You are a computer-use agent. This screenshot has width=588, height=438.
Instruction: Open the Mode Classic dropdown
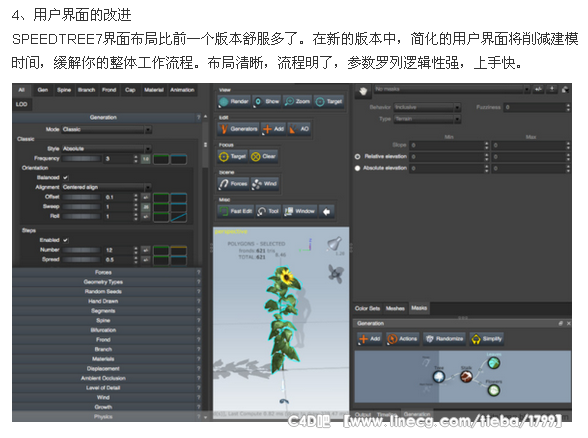pos(106,129)
